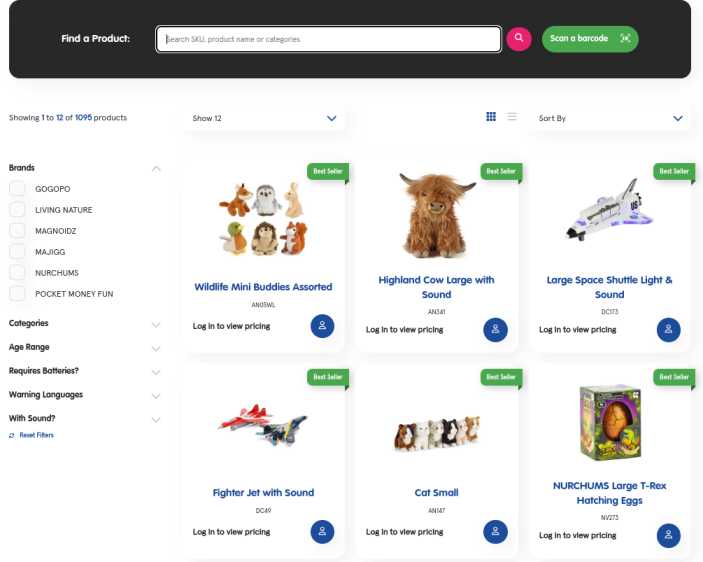Check the GOGOPO brand filter

point(17,189)
